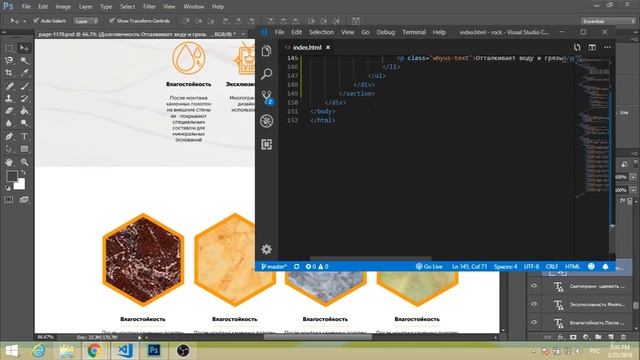The height and width of the screenshot is (360, 640).
Task: Open the Photoshop status bar info arrow
Action: (x=140, y=338)
